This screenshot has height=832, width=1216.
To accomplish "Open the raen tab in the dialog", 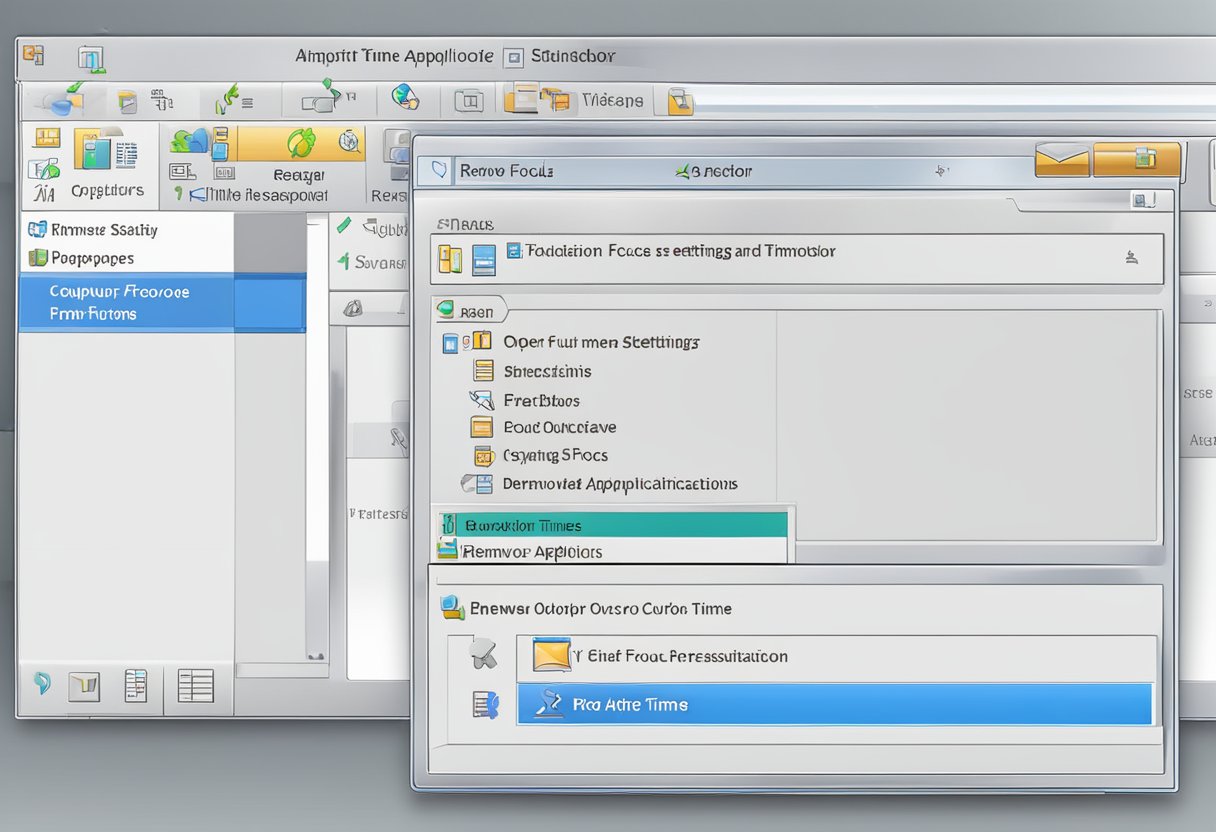I will pyautogui.click(x=470, y=311).
